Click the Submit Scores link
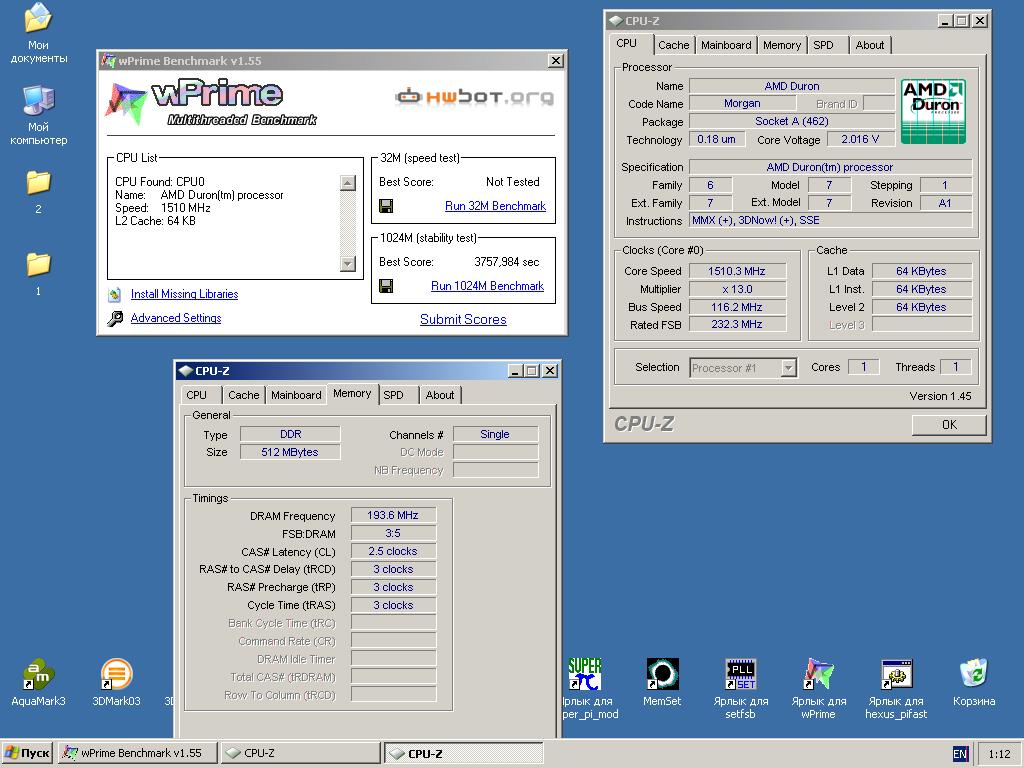Screen dimensions: 1024x768 463,319
